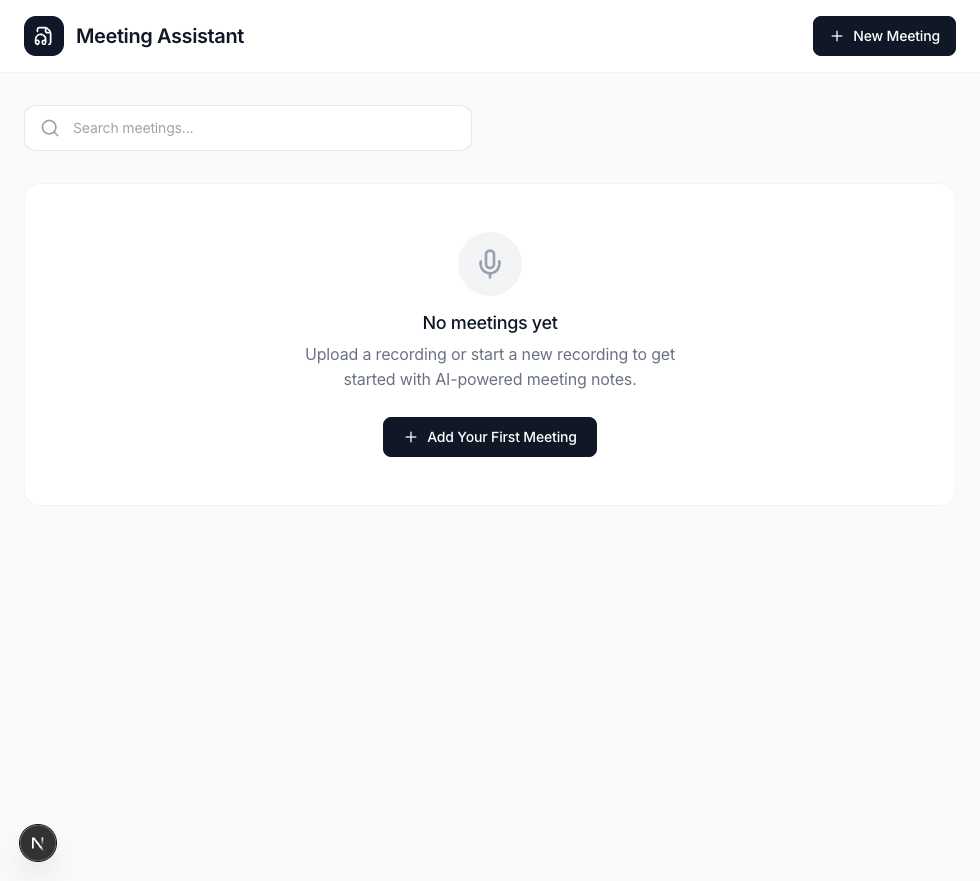Click the Meeting Assistant title text
The height and width of the screenshot is (881, 980).
(x=160, y=36)
